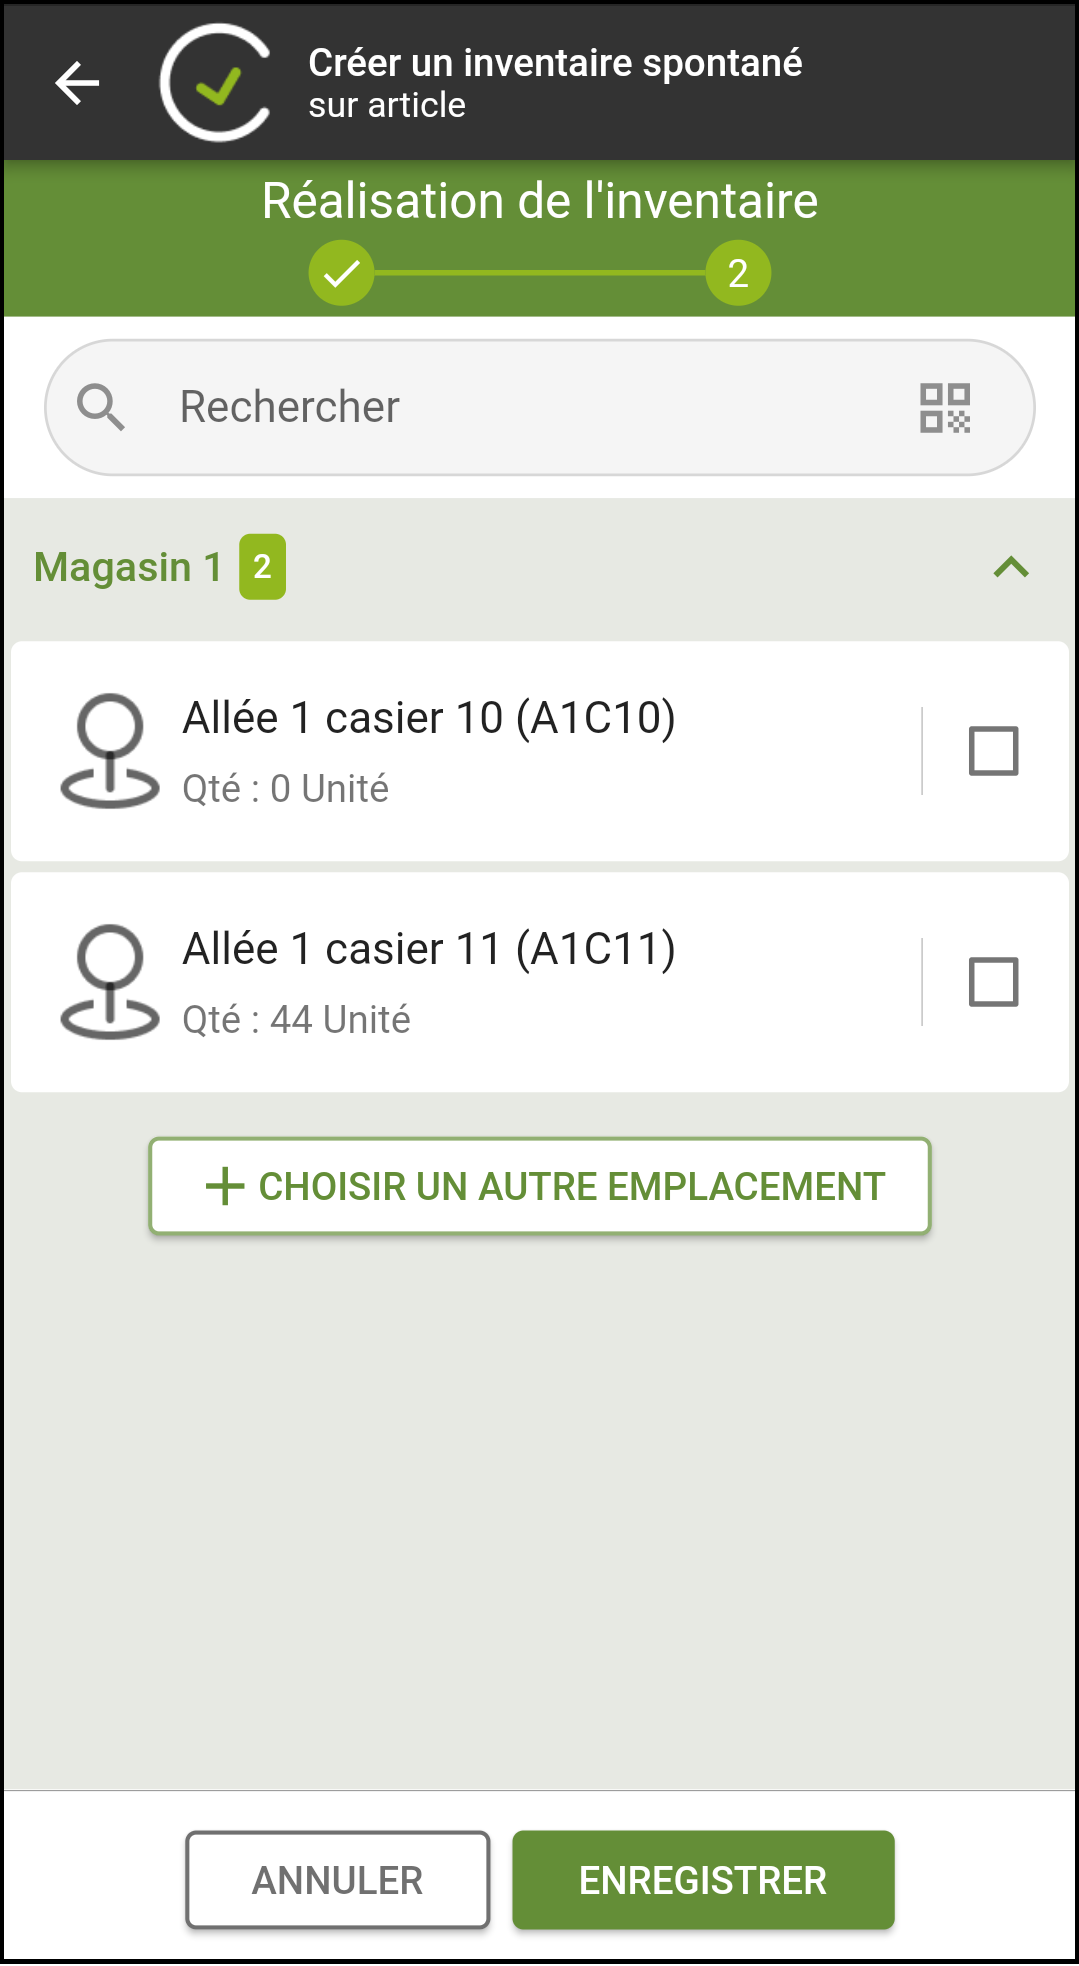Click the Enregistrer button
1079x1966 pixels.
pyautogui.click(x=703, y=1880)
